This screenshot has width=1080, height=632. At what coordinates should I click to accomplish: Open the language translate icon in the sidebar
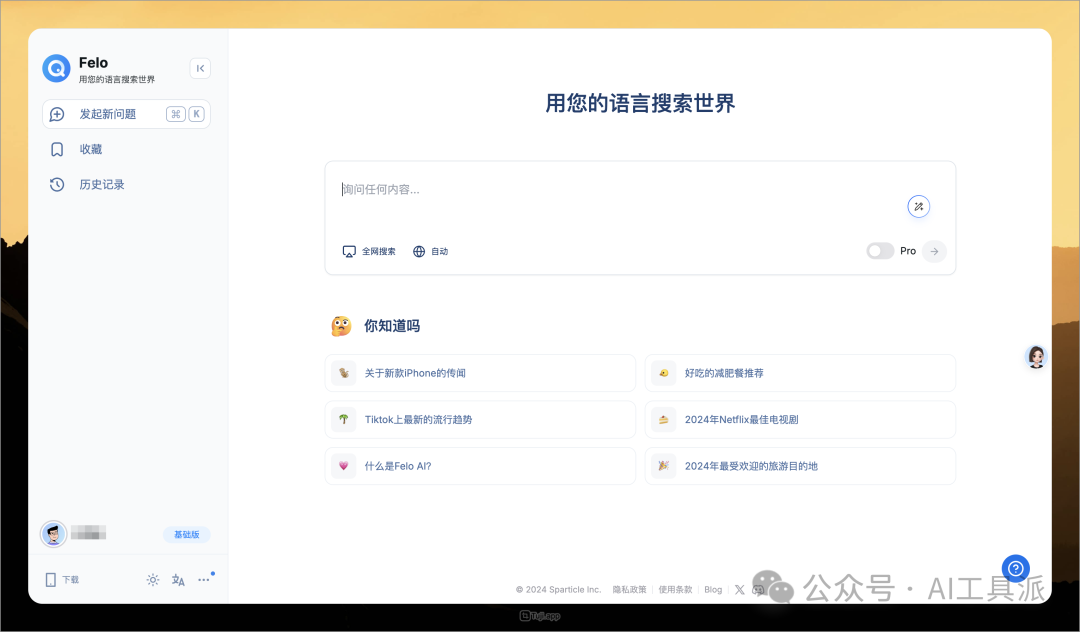click(178, 580)
